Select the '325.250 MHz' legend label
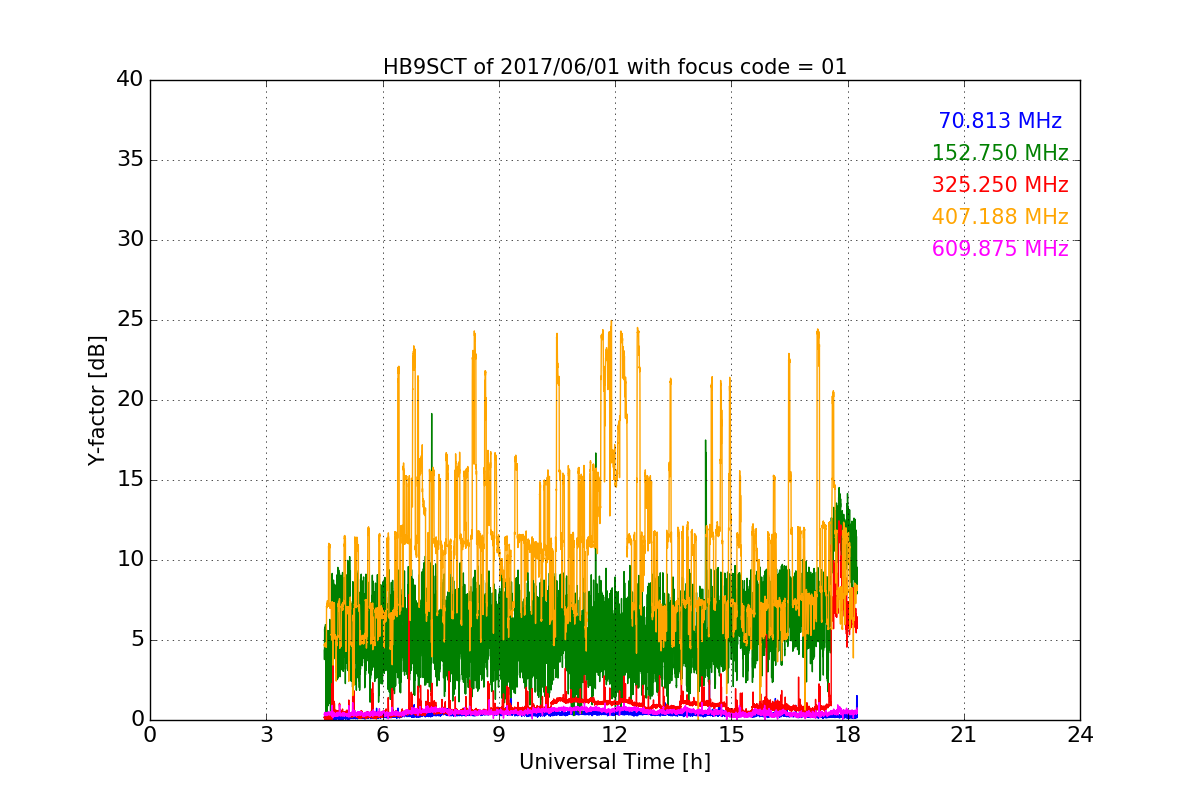This screenshot has height=800, width=1200. (x=1000, y=185)
